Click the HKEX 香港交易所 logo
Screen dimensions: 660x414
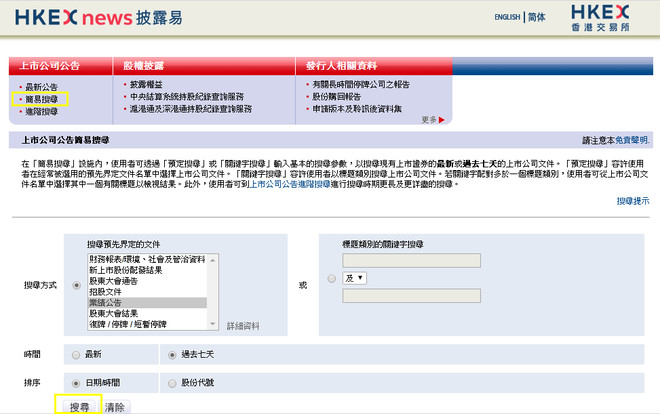click(600, 18)
